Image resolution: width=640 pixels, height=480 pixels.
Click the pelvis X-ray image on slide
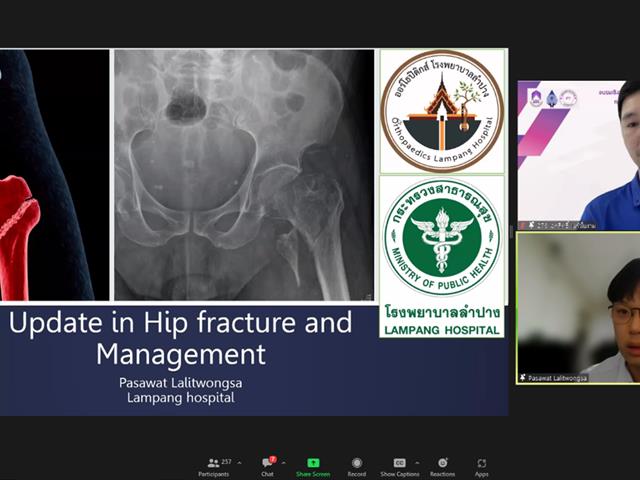(244, 175)
